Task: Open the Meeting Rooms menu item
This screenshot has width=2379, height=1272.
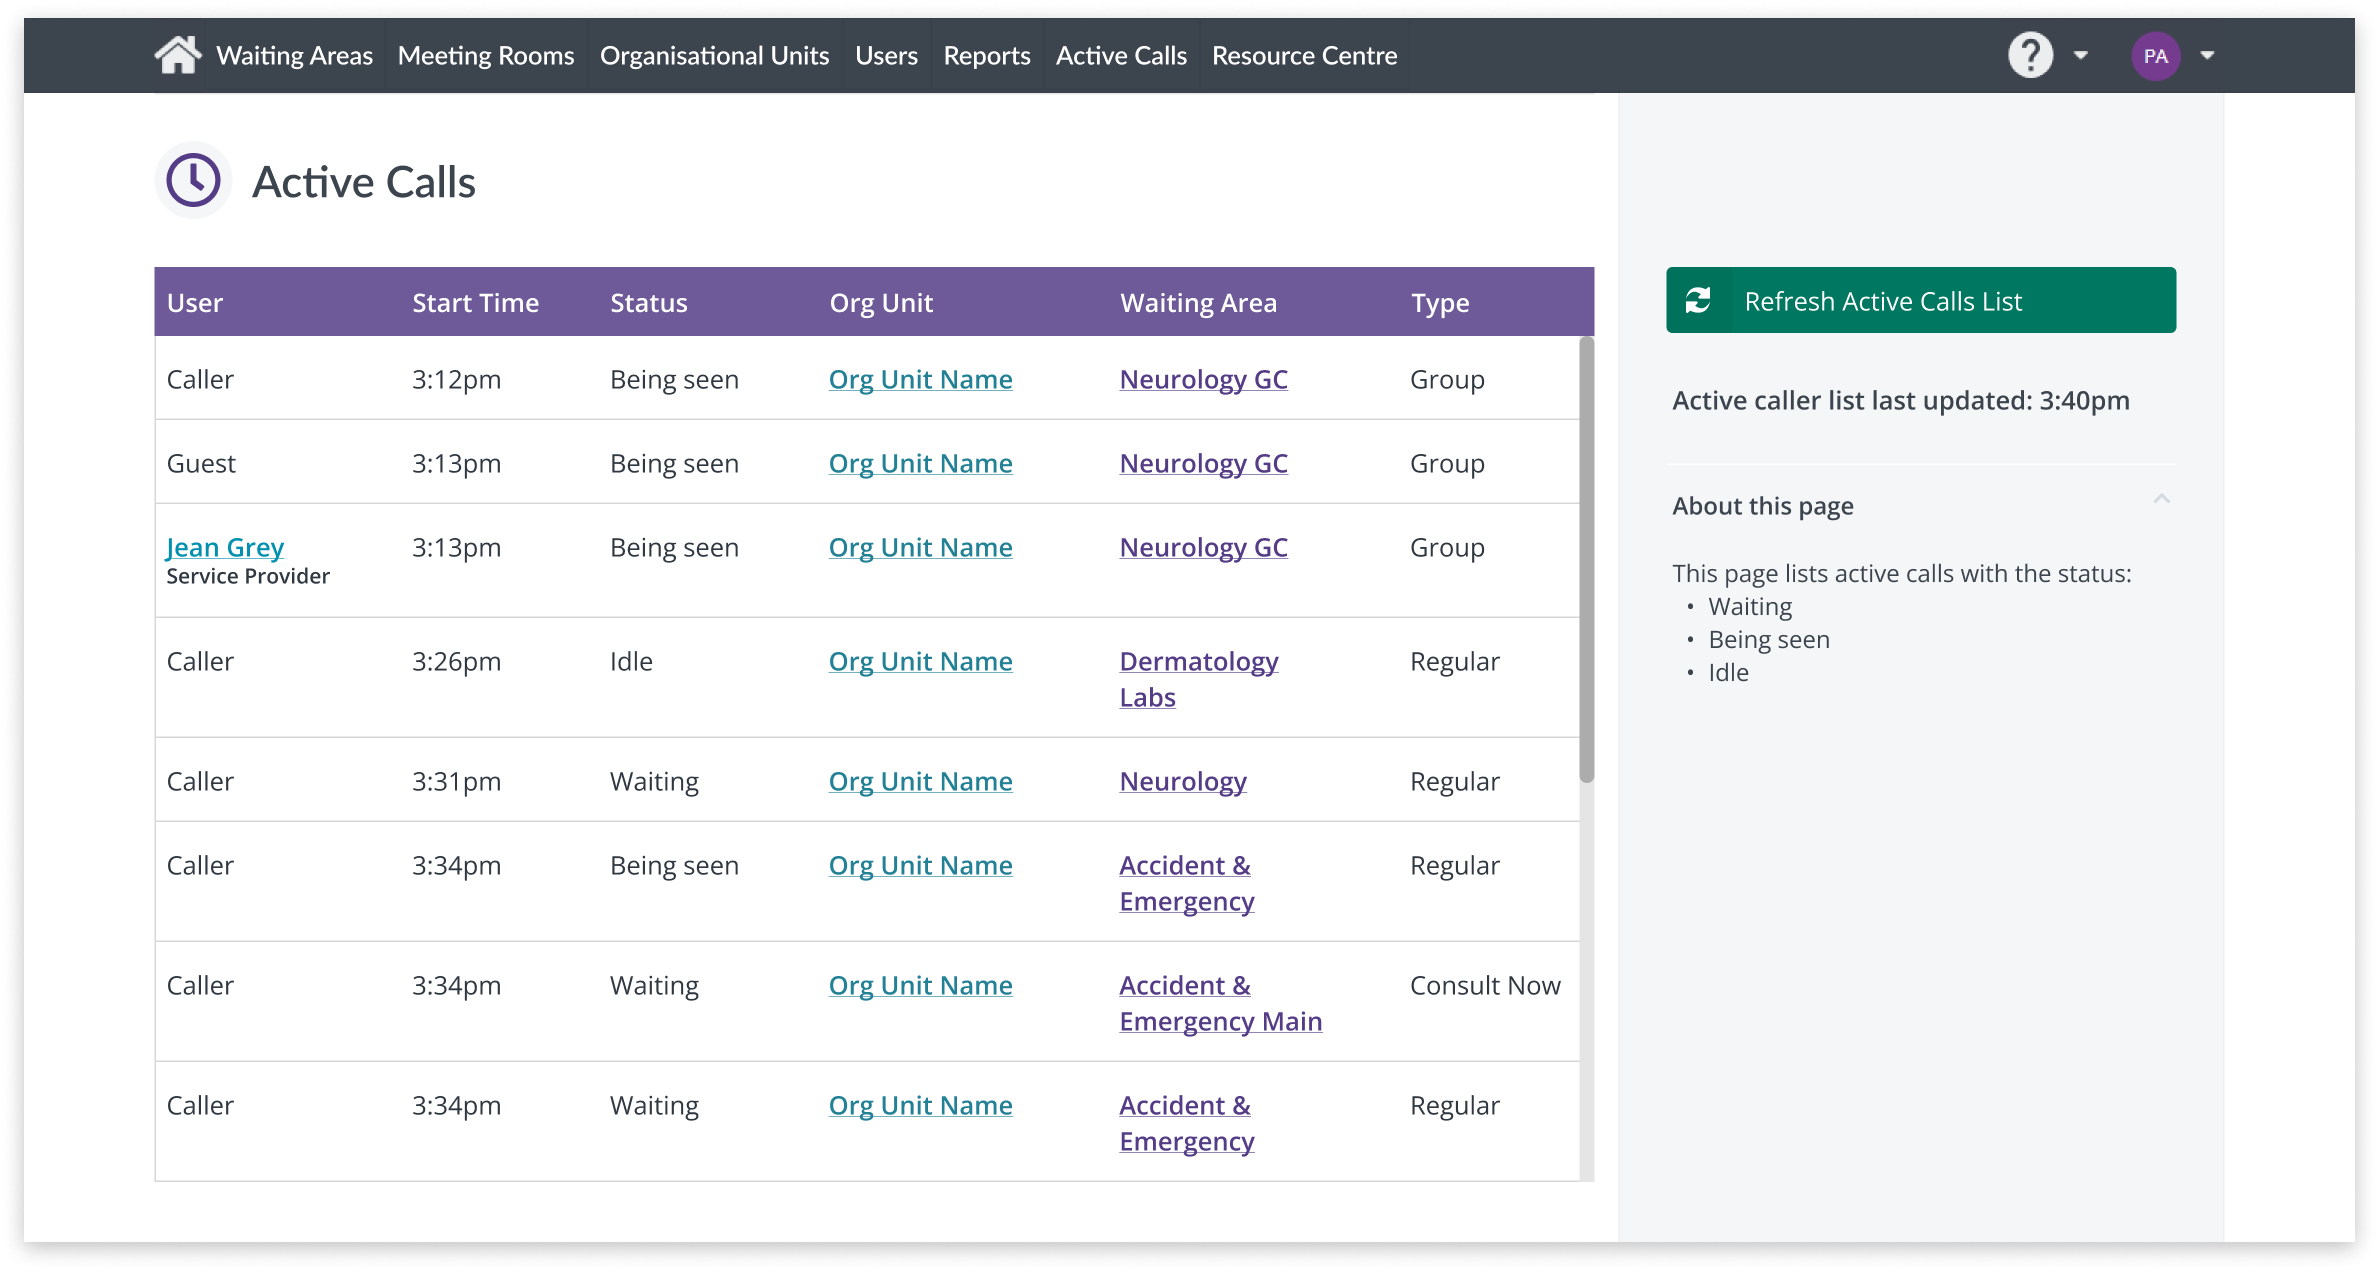Action: (486, 56)
